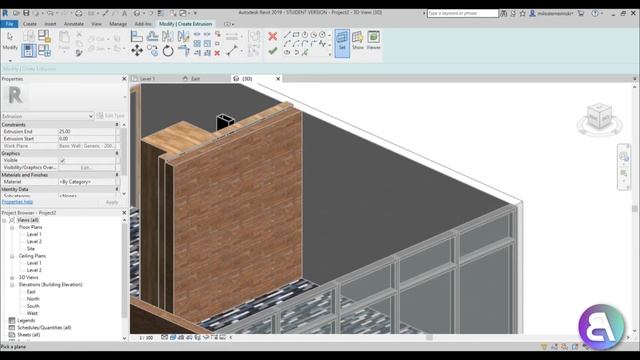Select the Modify arrow tool

[10, 41]
